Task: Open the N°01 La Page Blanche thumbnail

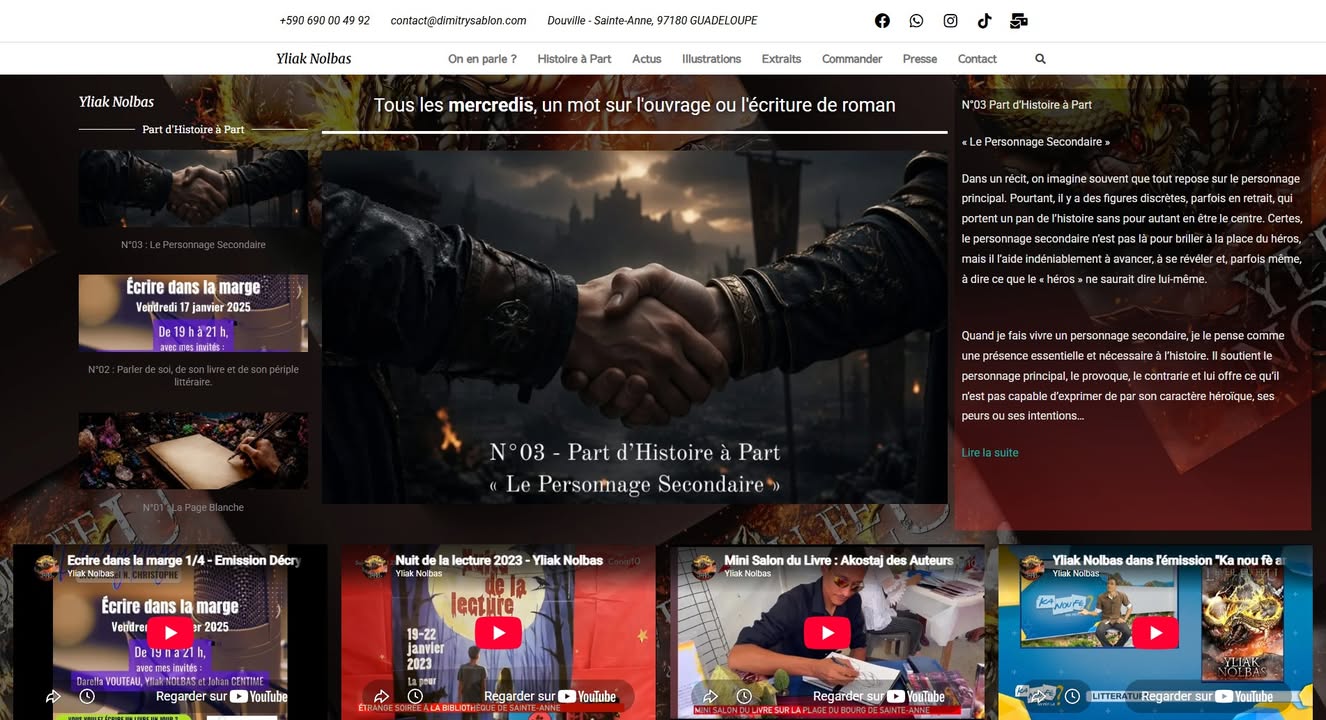Action: point(193,451)
